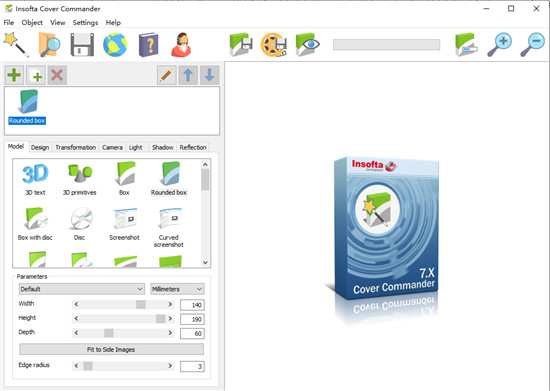Viewport: 550px width, 391px height.
Task: Save project using floppy disk icon
Action: click(x=82, y=45)
